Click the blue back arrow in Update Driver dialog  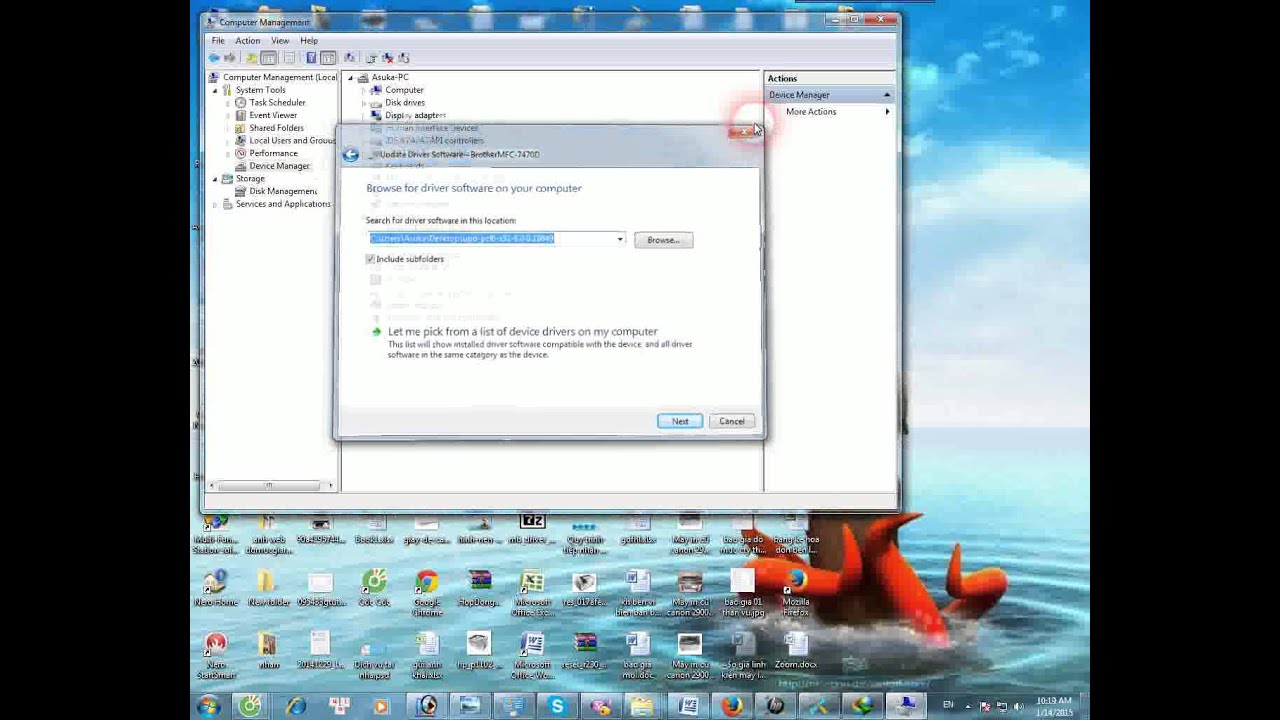click(x=350, y=154)
